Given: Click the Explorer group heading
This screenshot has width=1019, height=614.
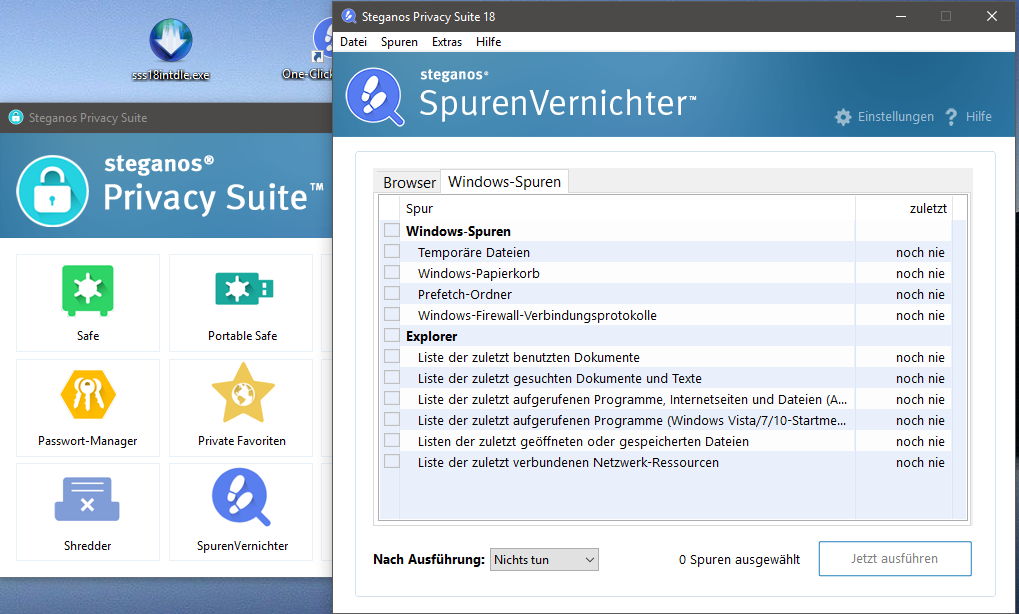Looking at the screenshot, I should pyautogui.click(x=432, y=337).
